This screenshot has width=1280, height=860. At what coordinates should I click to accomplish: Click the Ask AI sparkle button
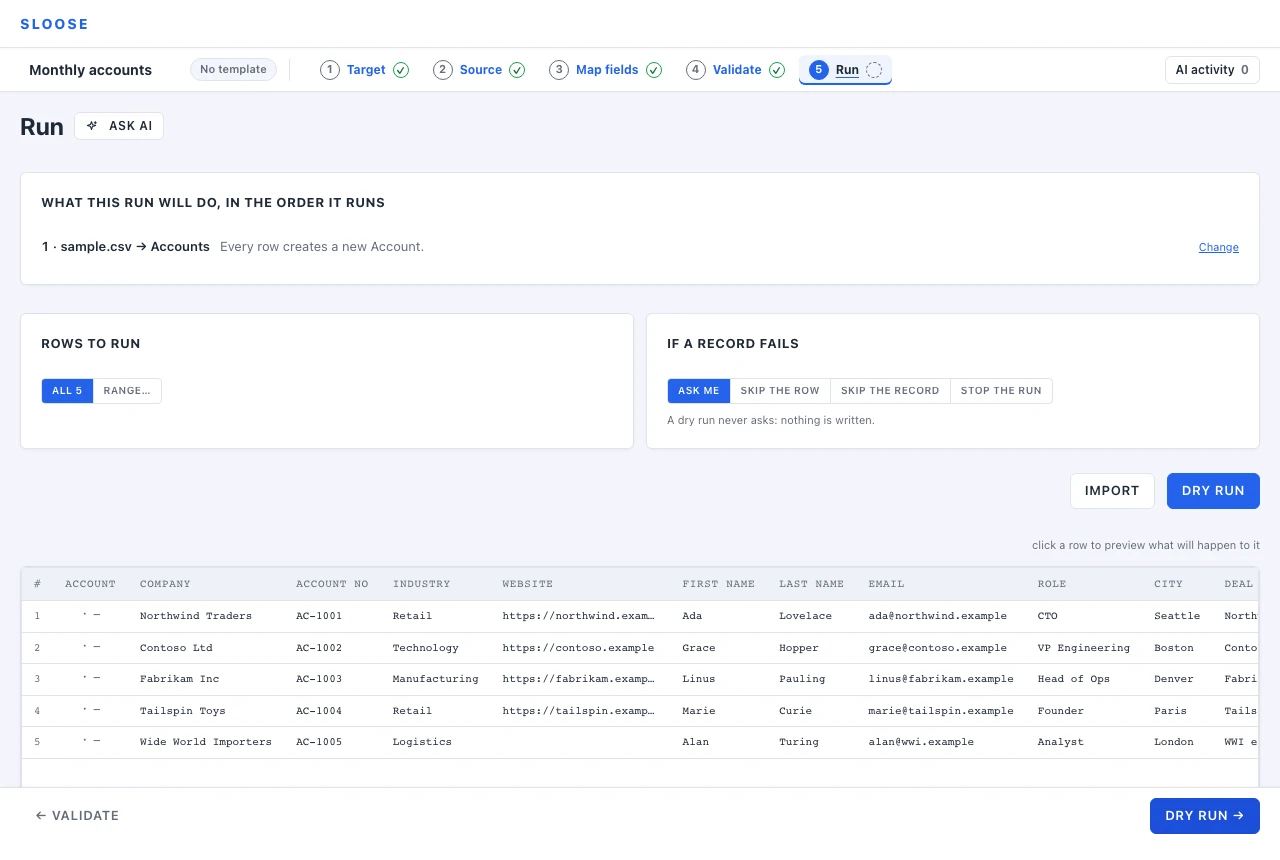point(119,126)
